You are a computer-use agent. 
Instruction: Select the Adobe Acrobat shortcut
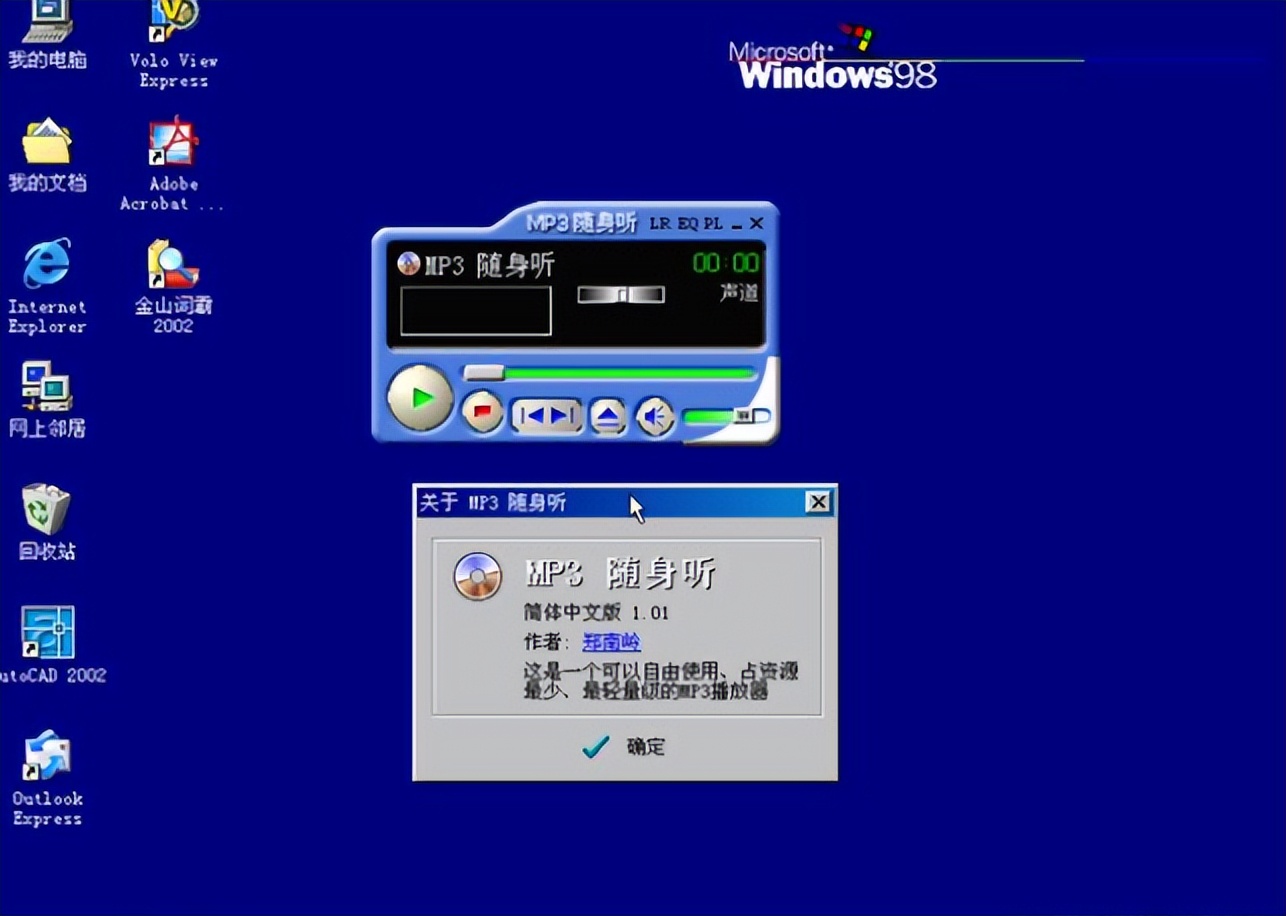(x=173, y=165)
